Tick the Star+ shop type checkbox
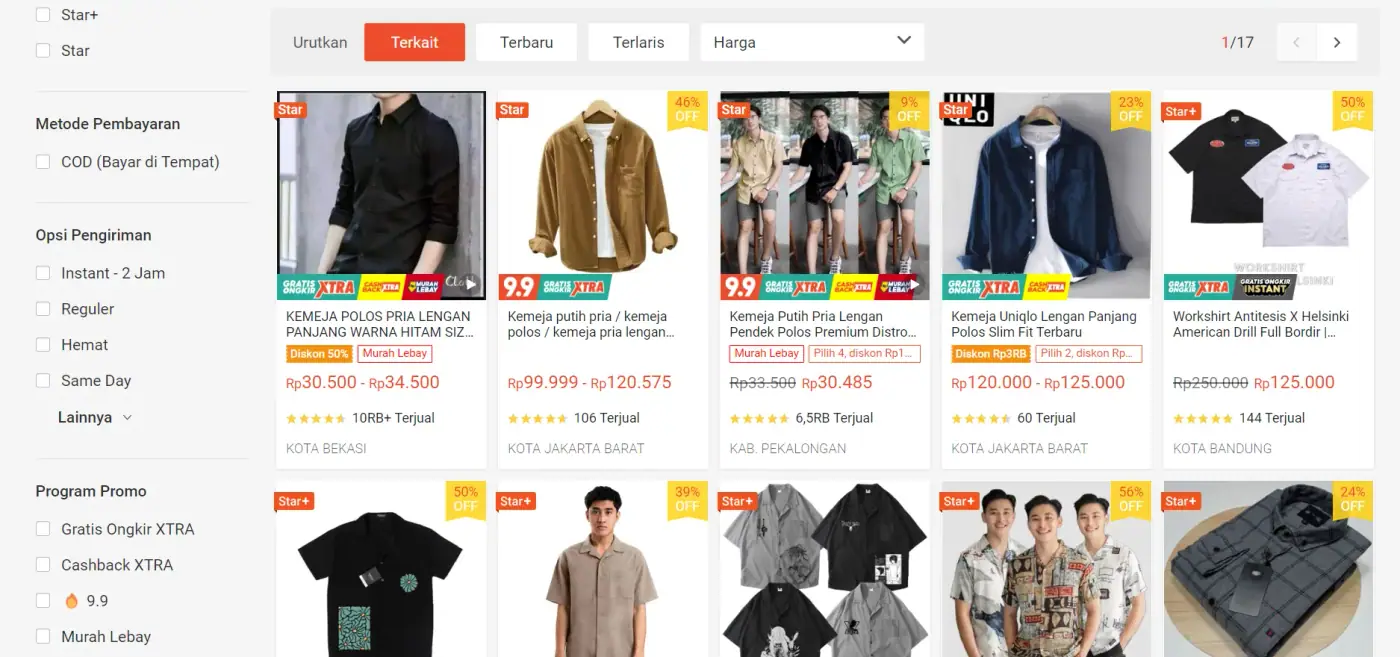Screen dimensions: 1400x657 click(43, 15)
